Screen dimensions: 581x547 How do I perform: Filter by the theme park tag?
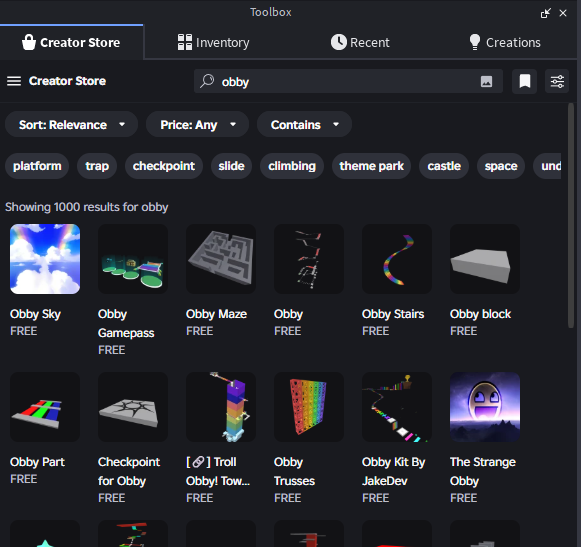click(371, 166)
